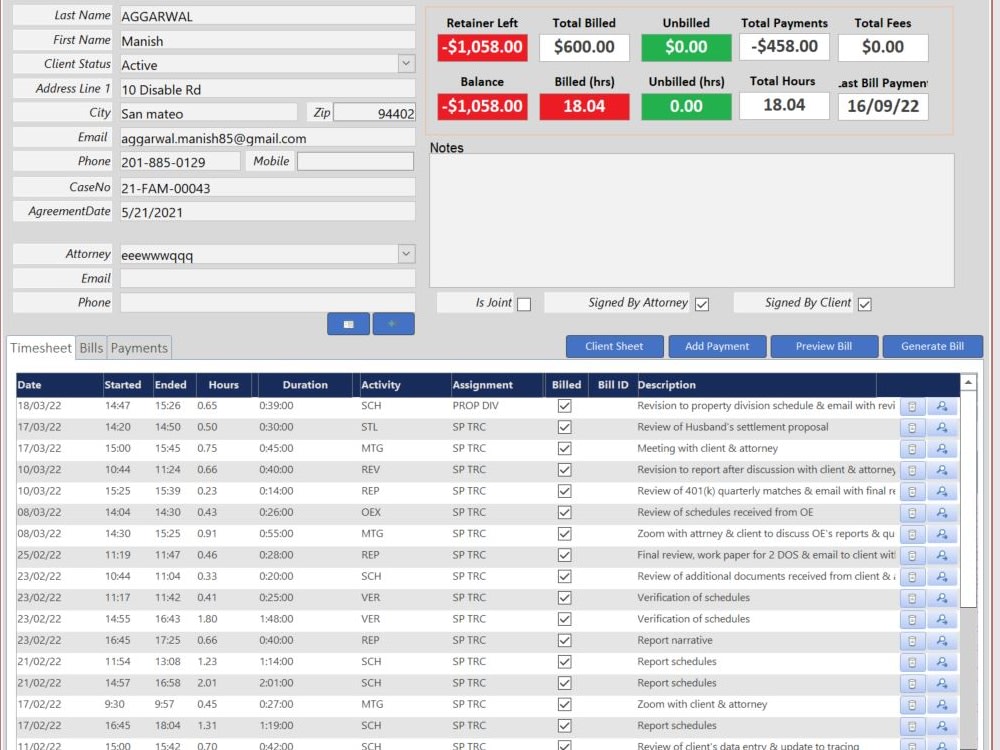The width and height of the screenshot is (1000, 750).
Task: Click the Generate Bill button
Action: pyautogui.click(x=932, y=346)
